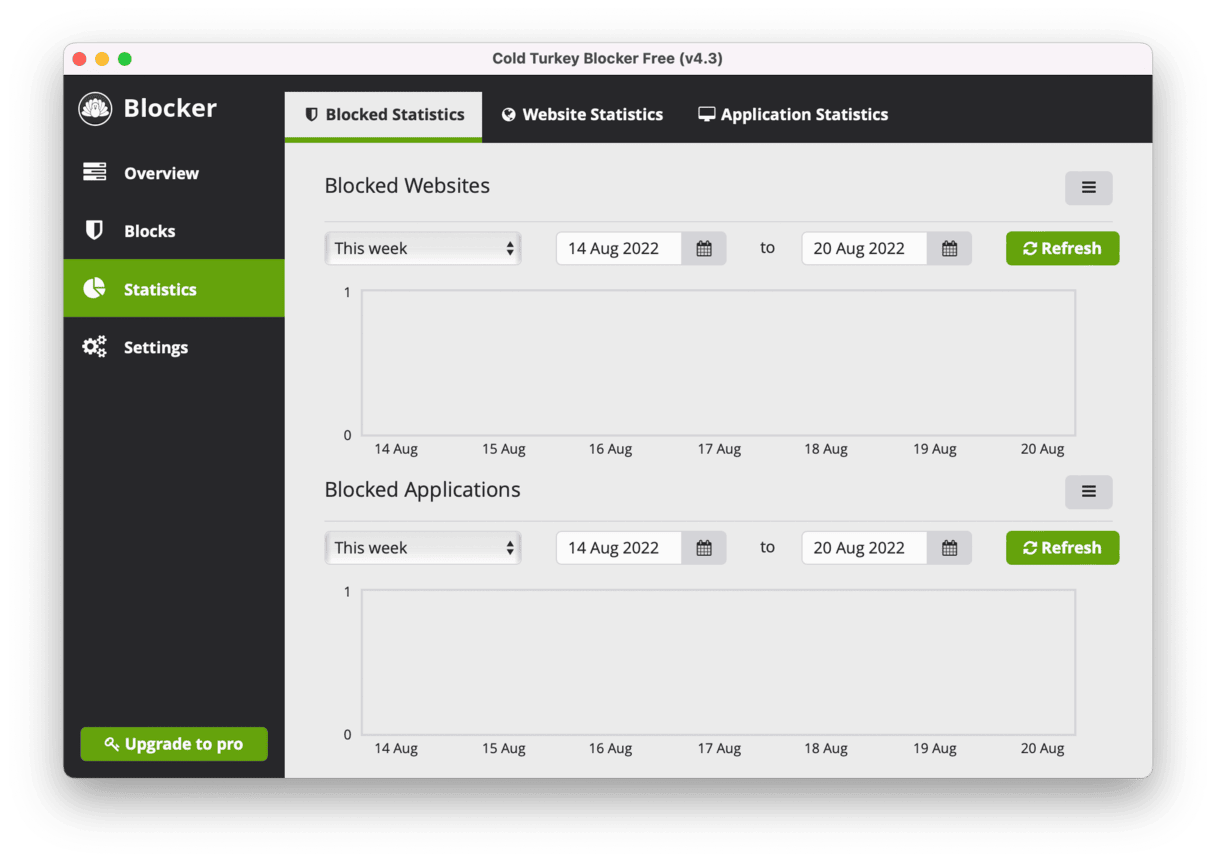The height and width of the screenshot is (862, 1216).
Task: Expand the Blocked Websites 'This week' dropdown
Action: [x=423, y=248]
